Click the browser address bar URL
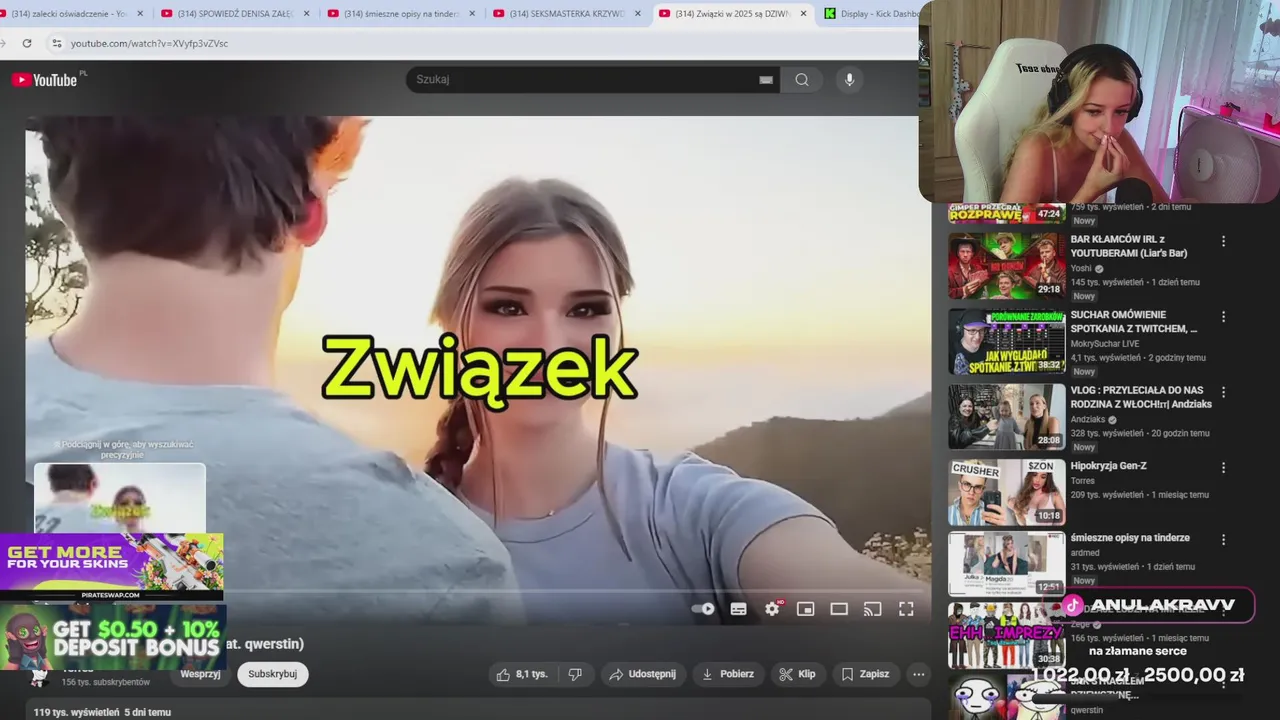 150,43
